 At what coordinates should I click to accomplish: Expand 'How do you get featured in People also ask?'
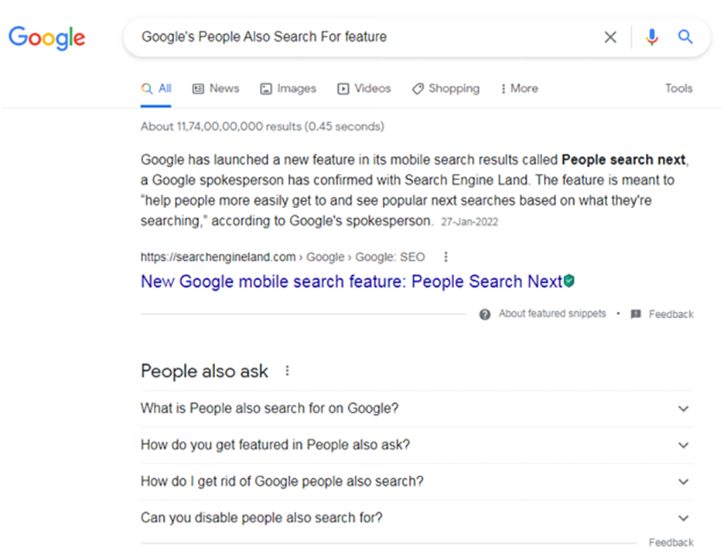pyautogui.click(x=417, y=445)
